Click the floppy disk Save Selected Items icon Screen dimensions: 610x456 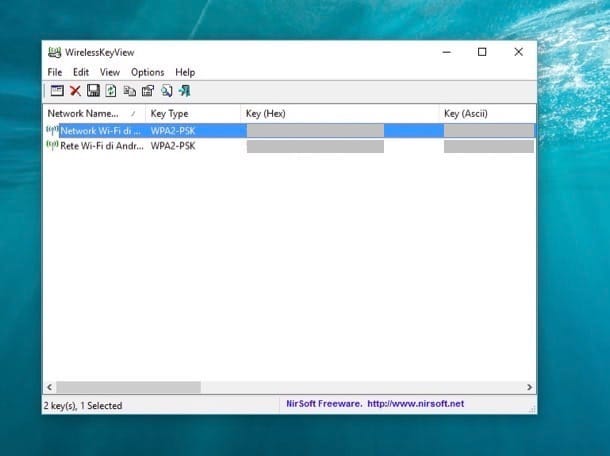click(x=93, y=91)
